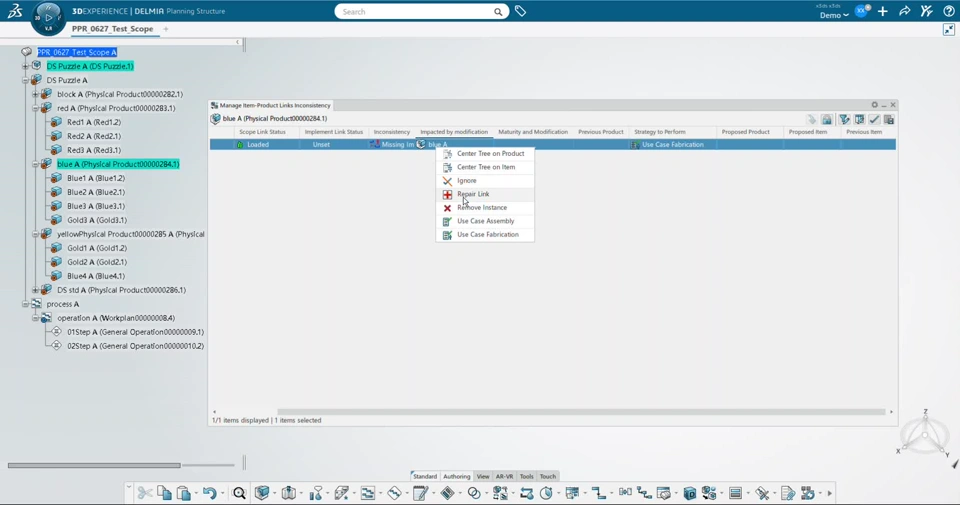Click the plus Add icon in top bar

tap(882, 11)
